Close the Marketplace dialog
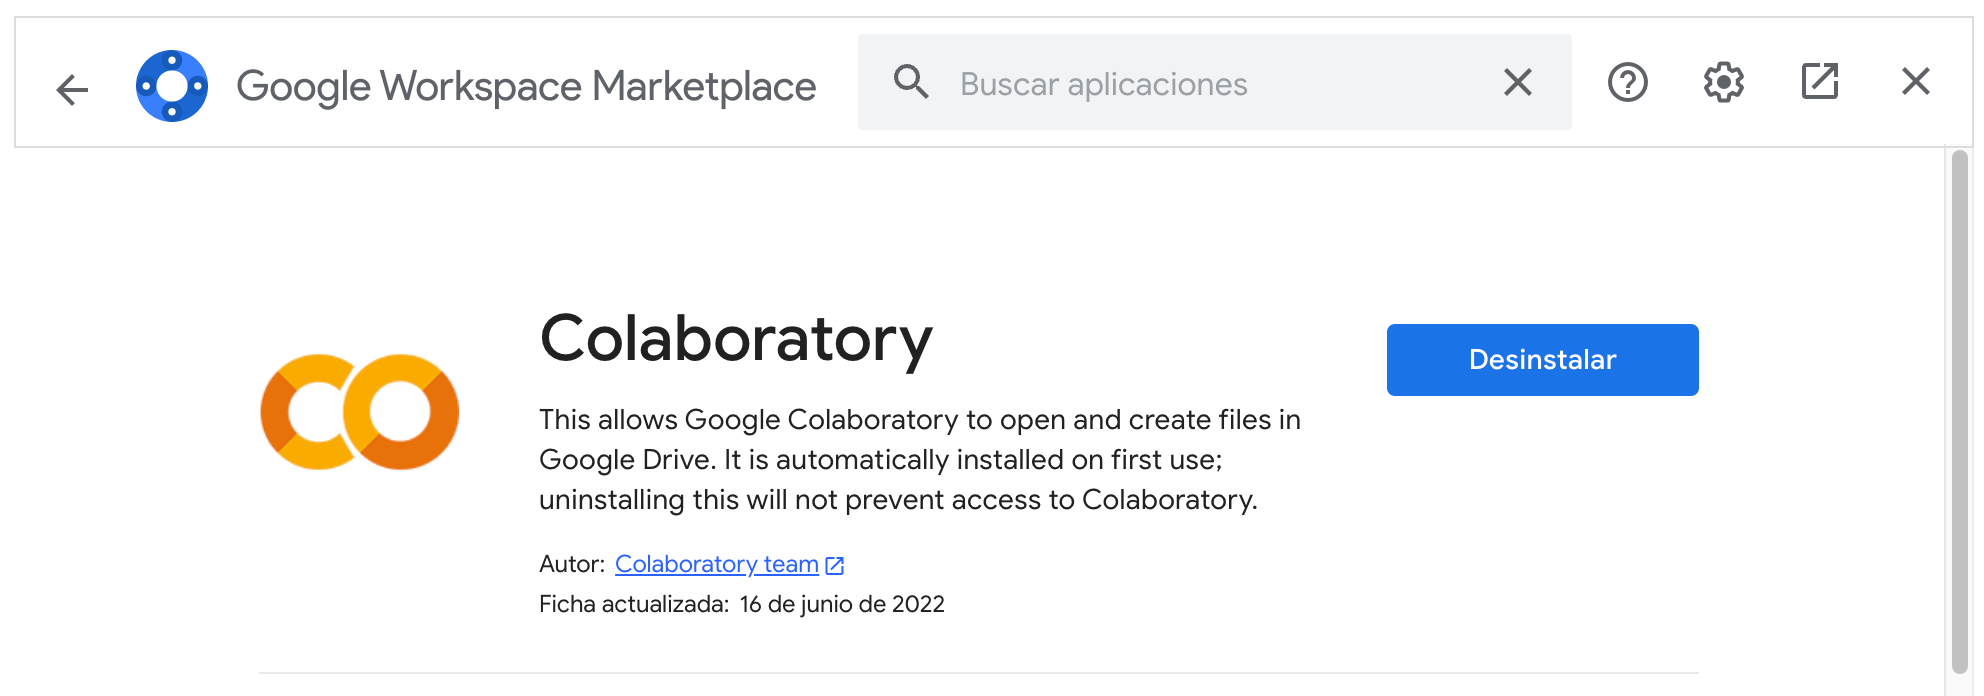Image resolution: width=1984 pixels, height=696 pixels. [x=1916, y=81]
